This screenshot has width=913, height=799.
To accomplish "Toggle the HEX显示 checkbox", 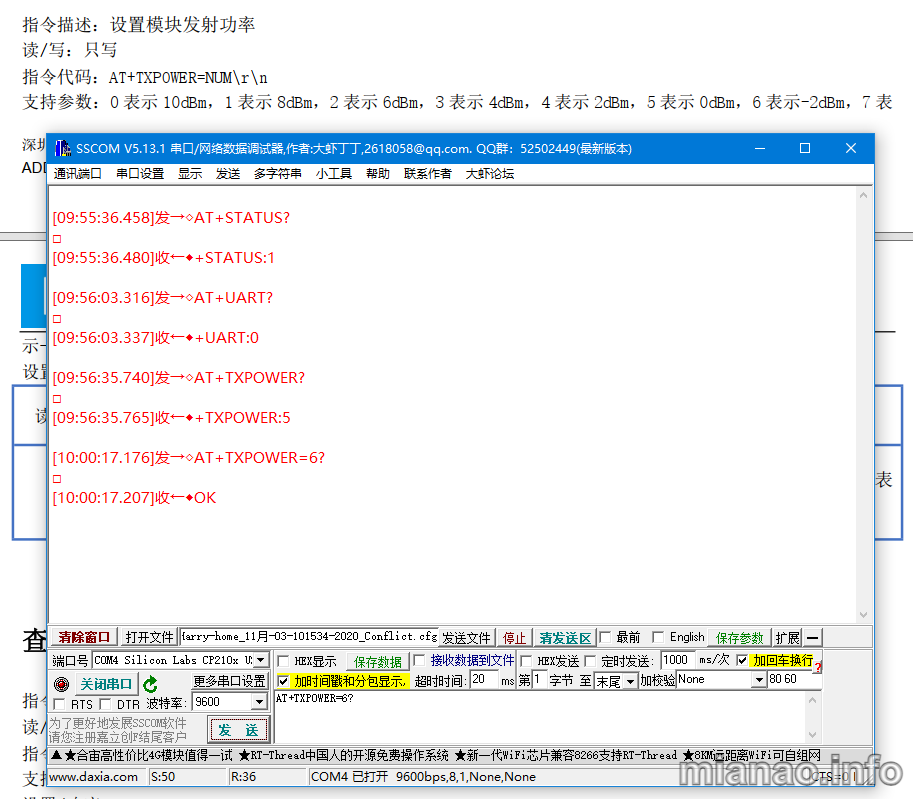I will 284,661.
